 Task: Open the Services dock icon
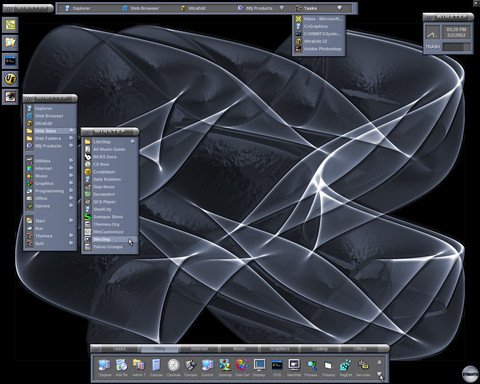(x=363, y=366)
